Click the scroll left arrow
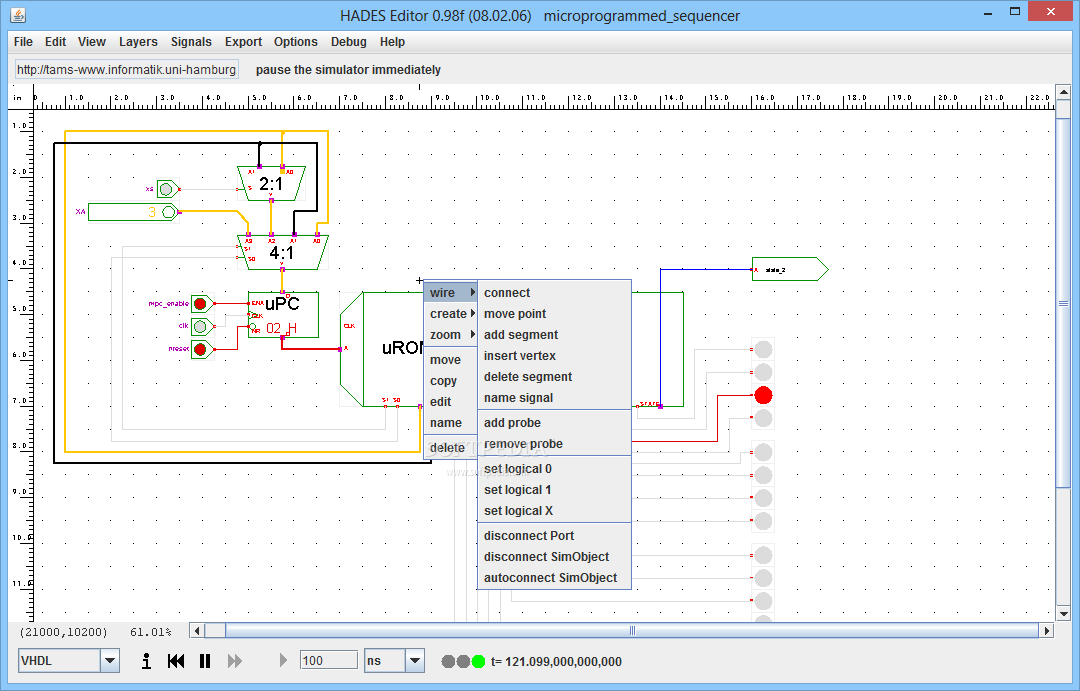1080x691 pixels. point(198,630)
